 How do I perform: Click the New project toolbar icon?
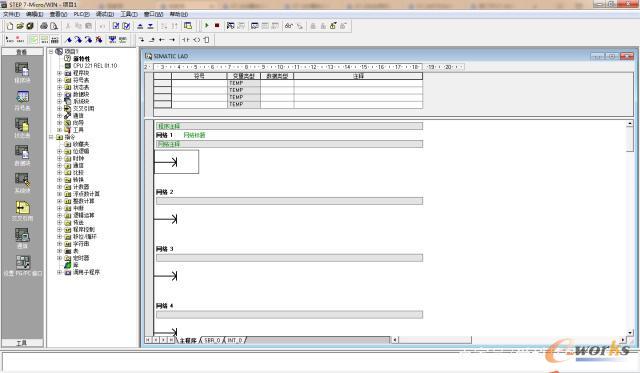pyautogui.click(x=10, y=26)
